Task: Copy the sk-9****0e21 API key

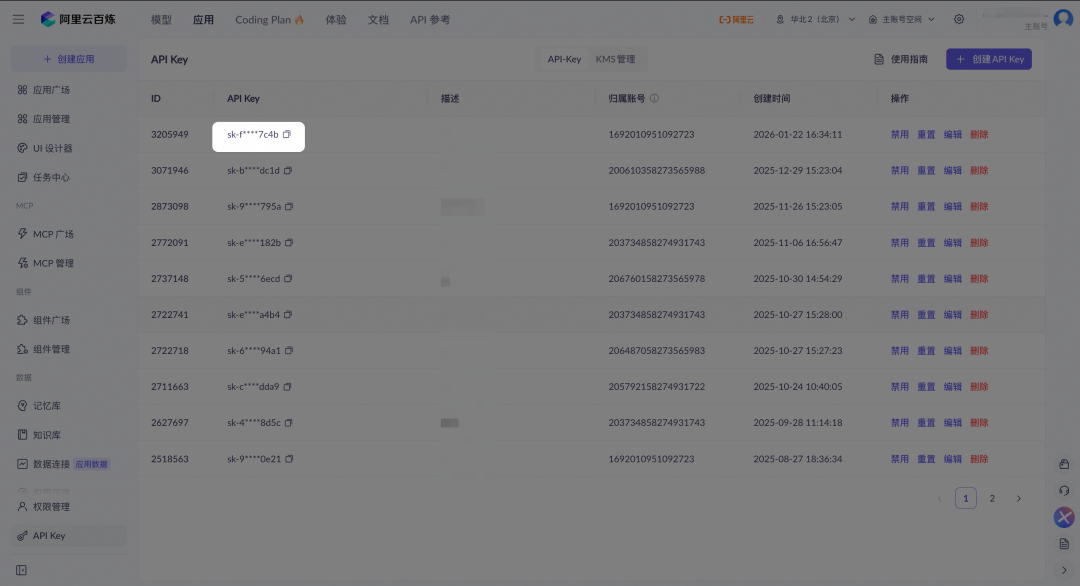Action: [289, 459]
